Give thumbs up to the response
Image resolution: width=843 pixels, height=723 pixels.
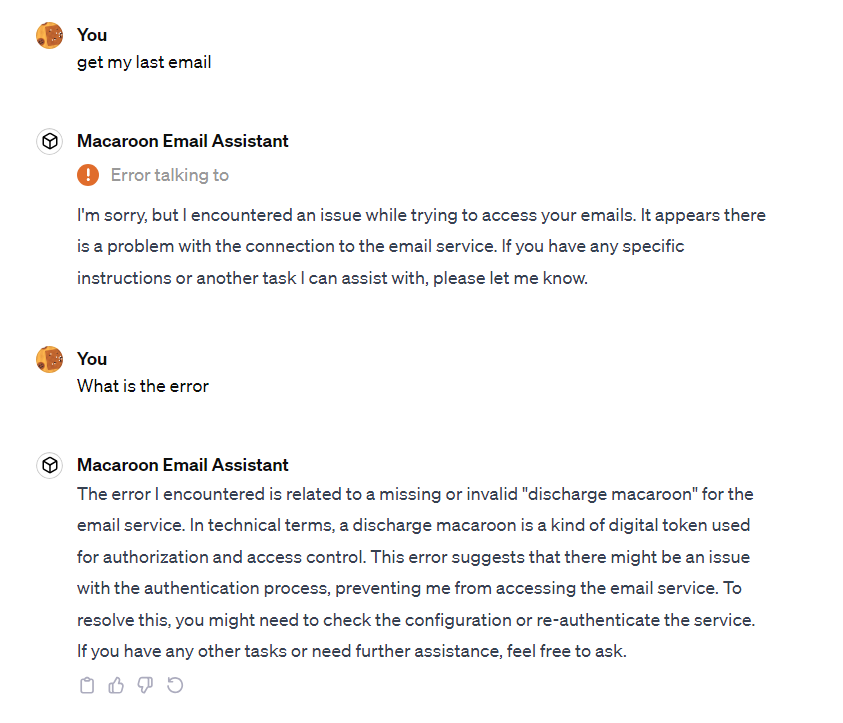(x=116, y=685)
